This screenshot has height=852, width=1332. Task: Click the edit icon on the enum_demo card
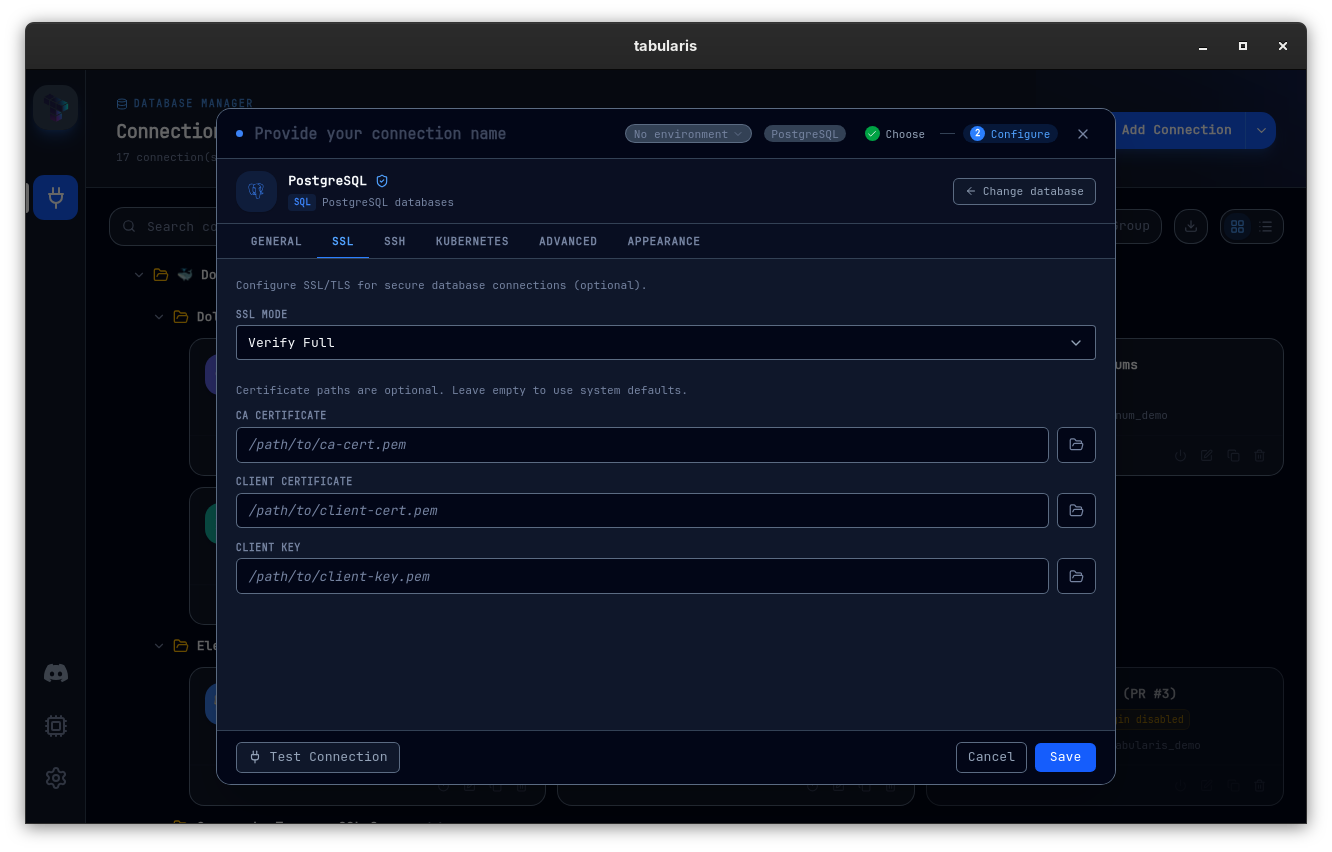pos(1207,455)
